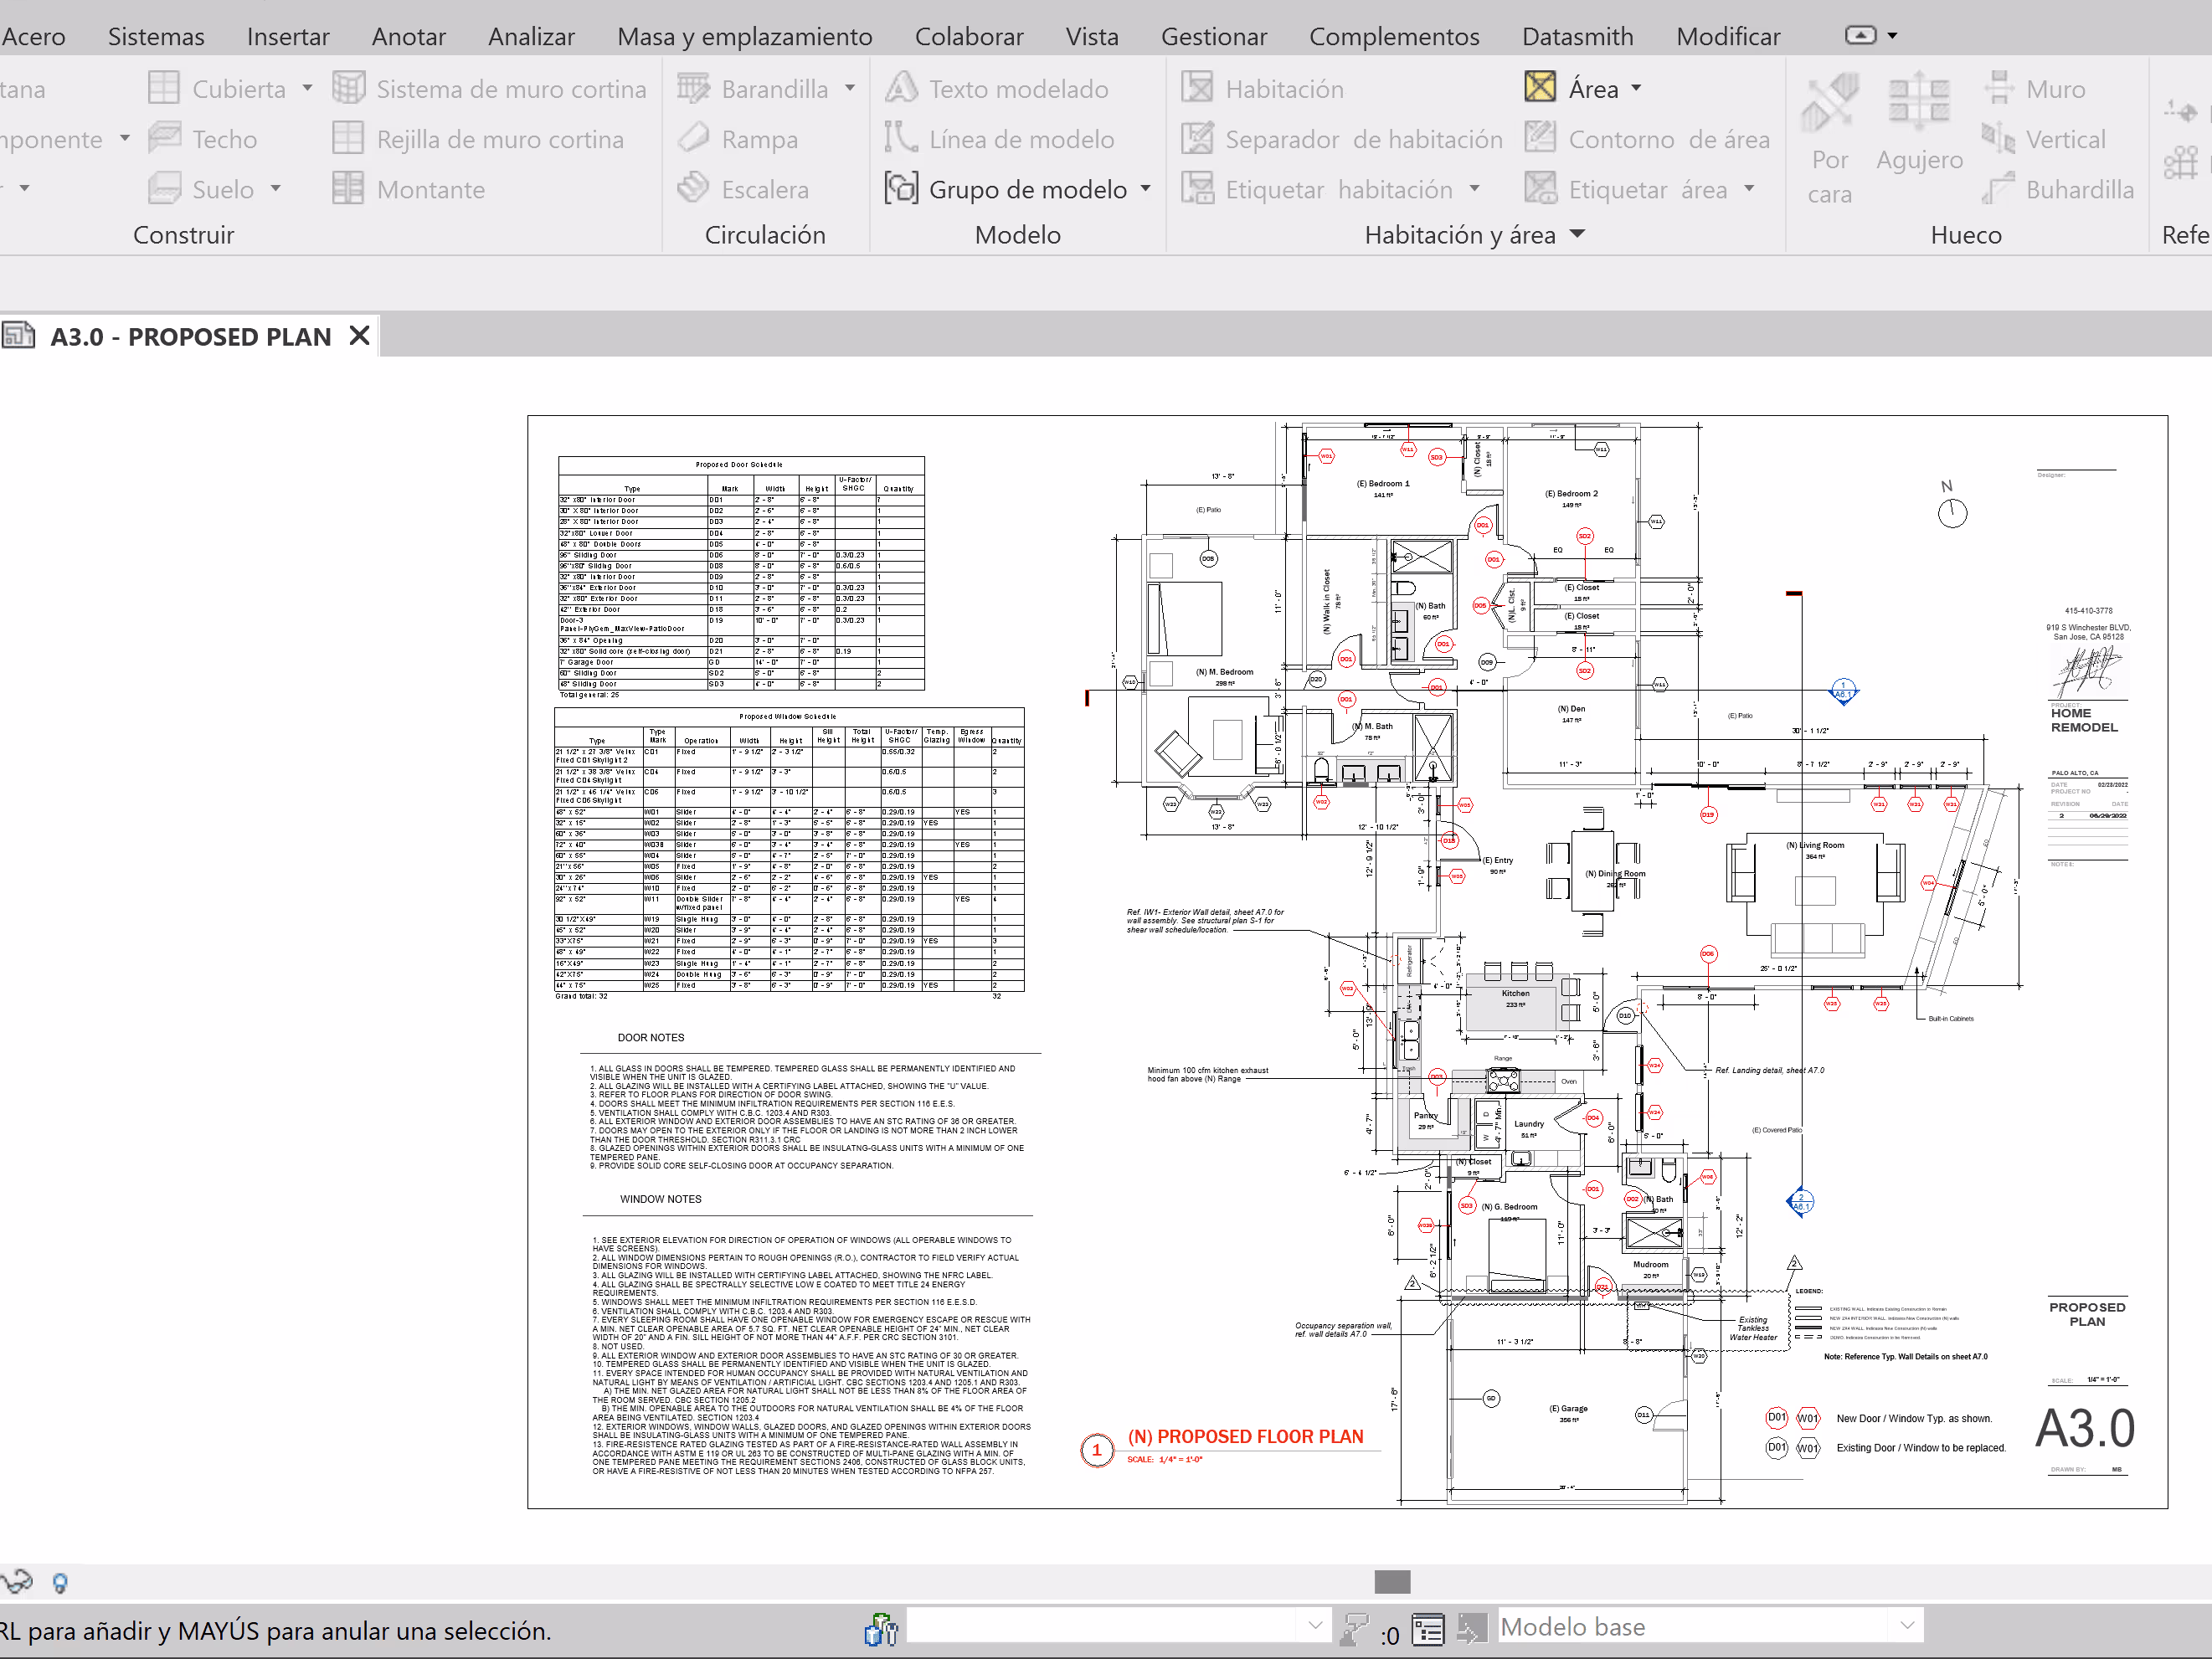Switch to the Anotar ribbon tab
The image size is (2212, 1659).
(x=408, y=37)
